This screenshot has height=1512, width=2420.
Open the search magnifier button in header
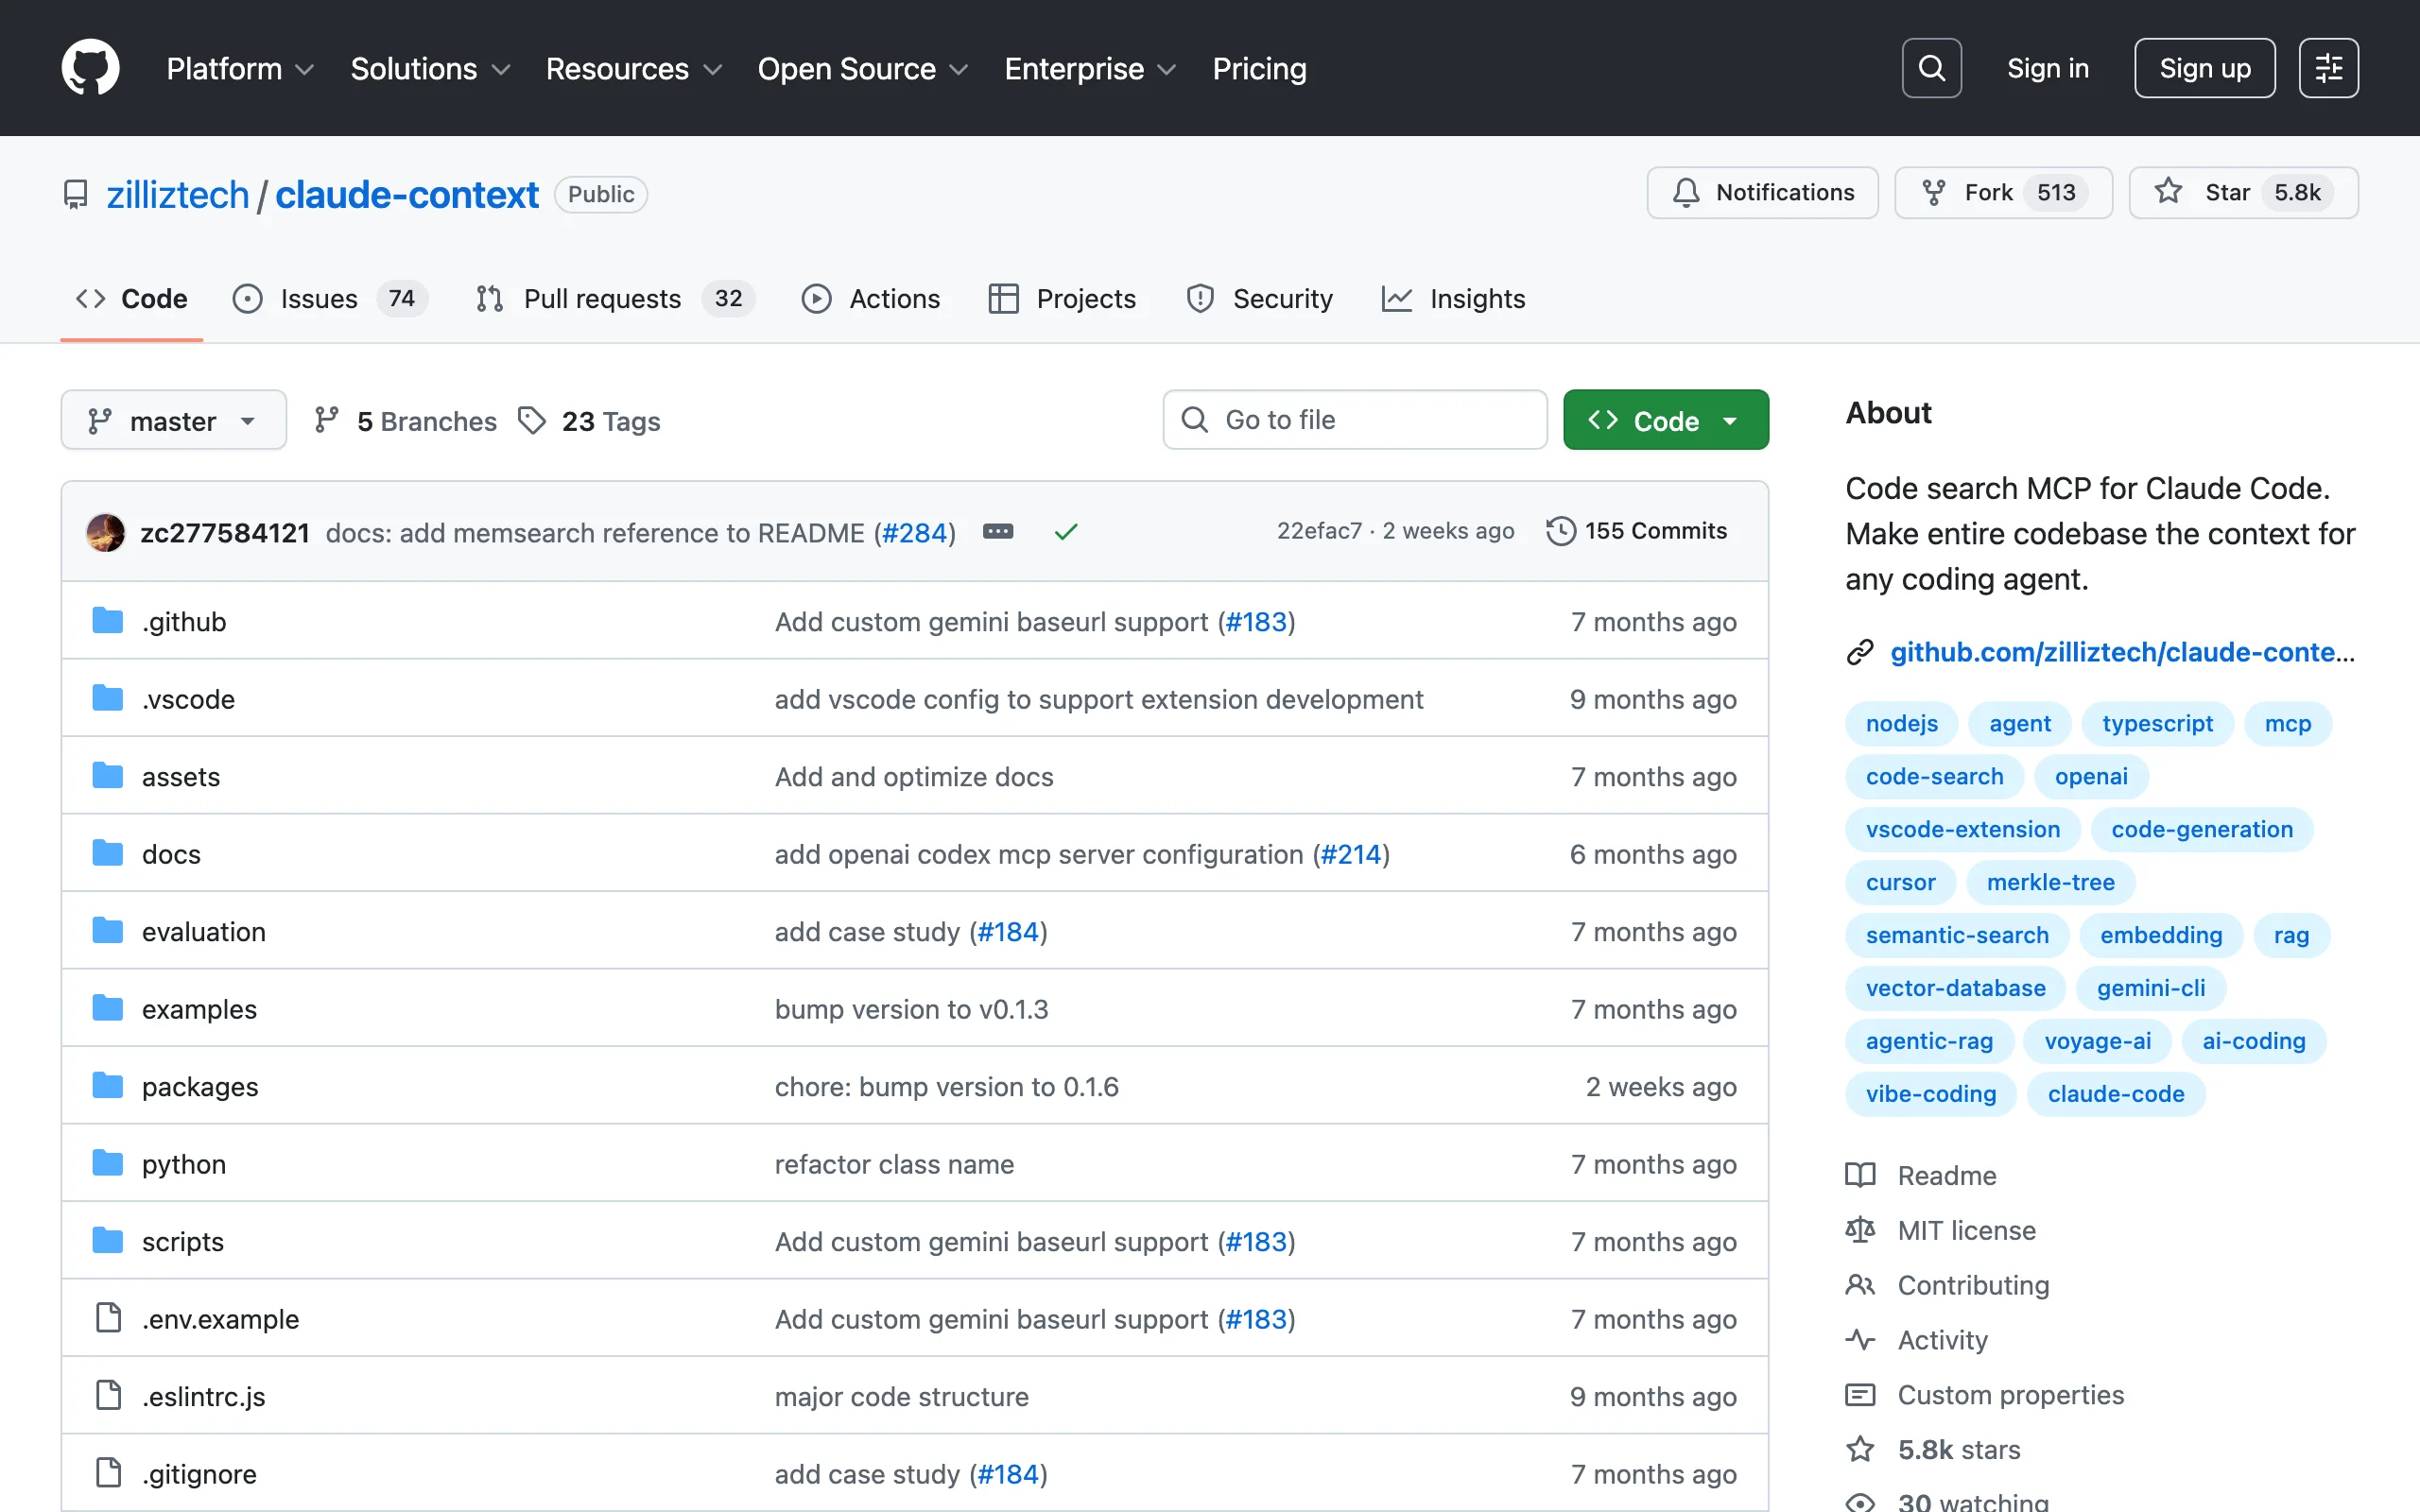pos(1931,68)
